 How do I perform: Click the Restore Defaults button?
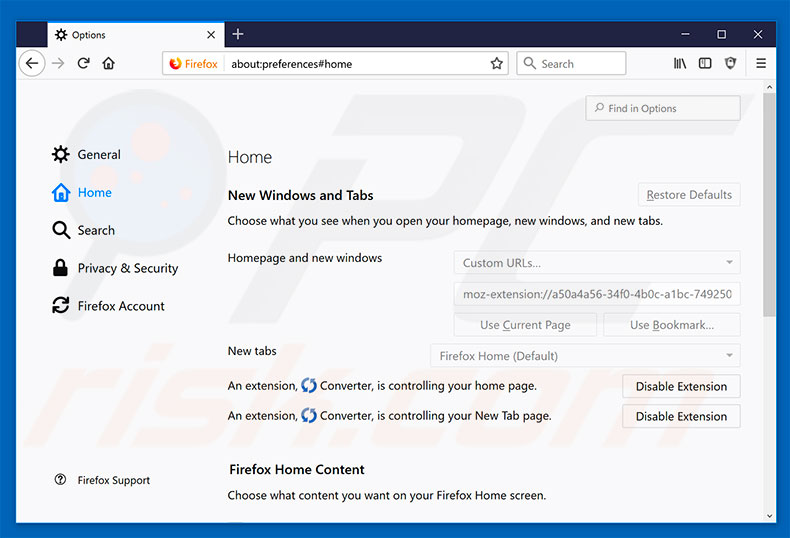click(689, 194)
